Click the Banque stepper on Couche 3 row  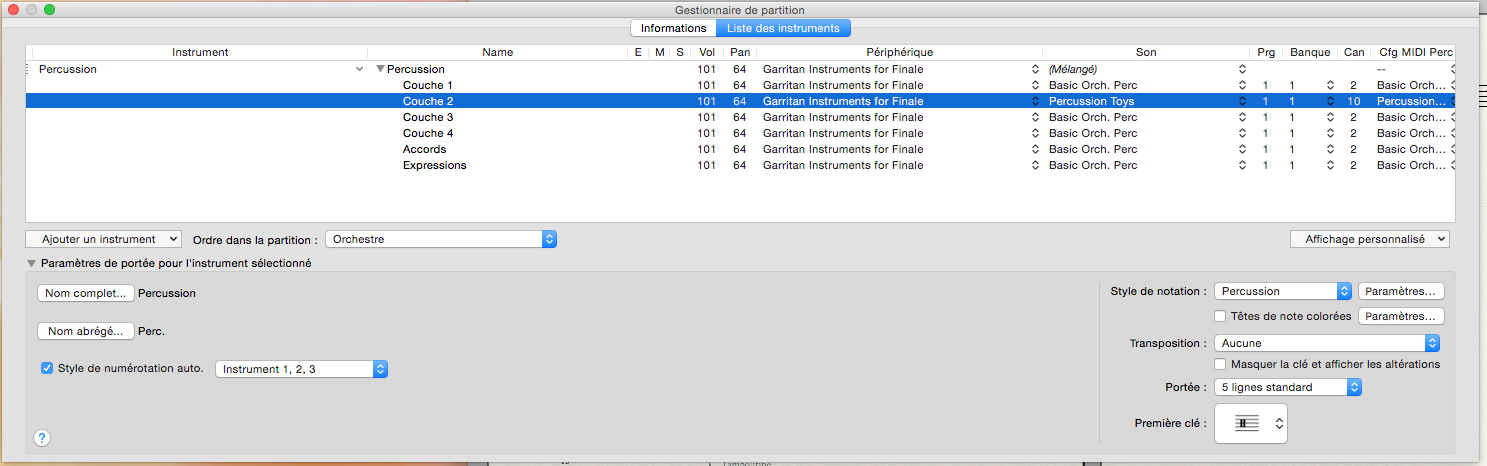[1329, 117]
